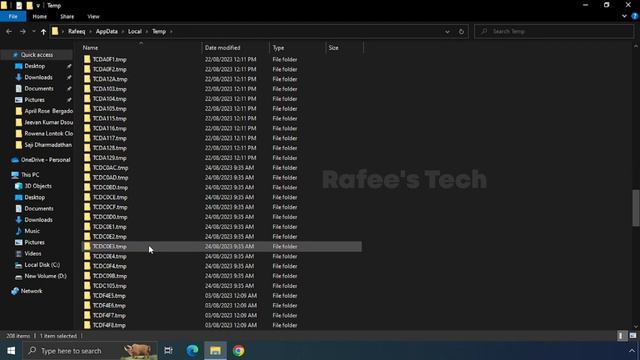
Task: Click folder icon of TCDA117.tmp
Action: click(87, 138)
